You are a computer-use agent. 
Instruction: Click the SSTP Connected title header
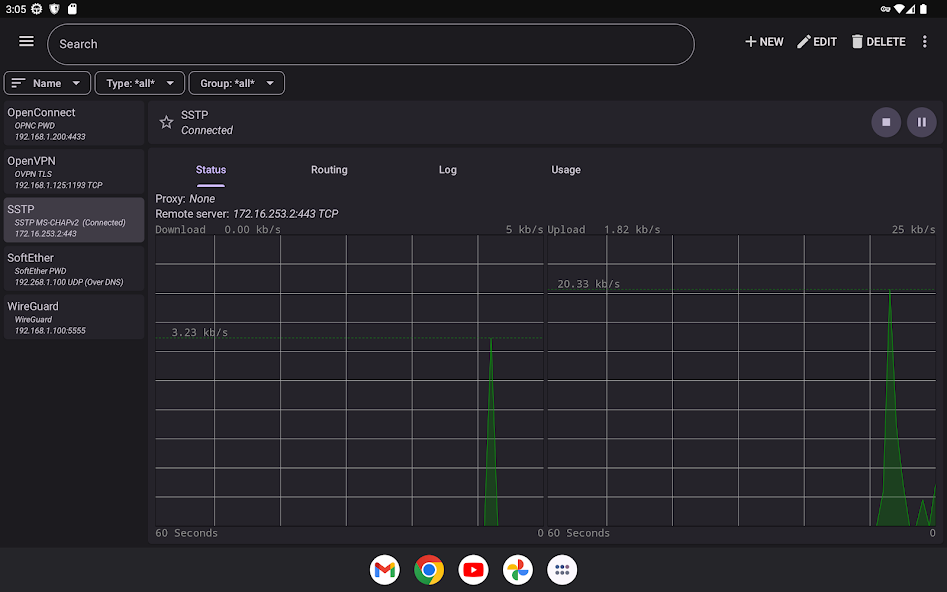(207, 123)
